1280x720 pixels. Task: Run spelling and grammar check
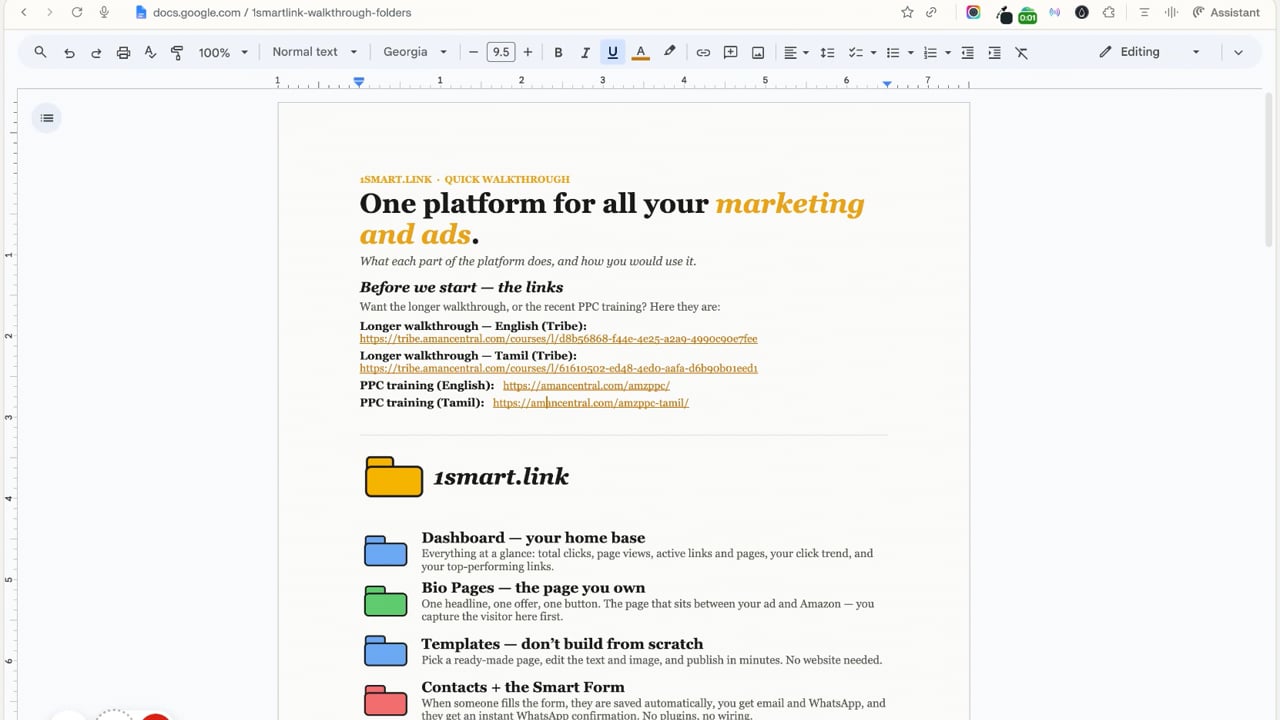[150, 52]
